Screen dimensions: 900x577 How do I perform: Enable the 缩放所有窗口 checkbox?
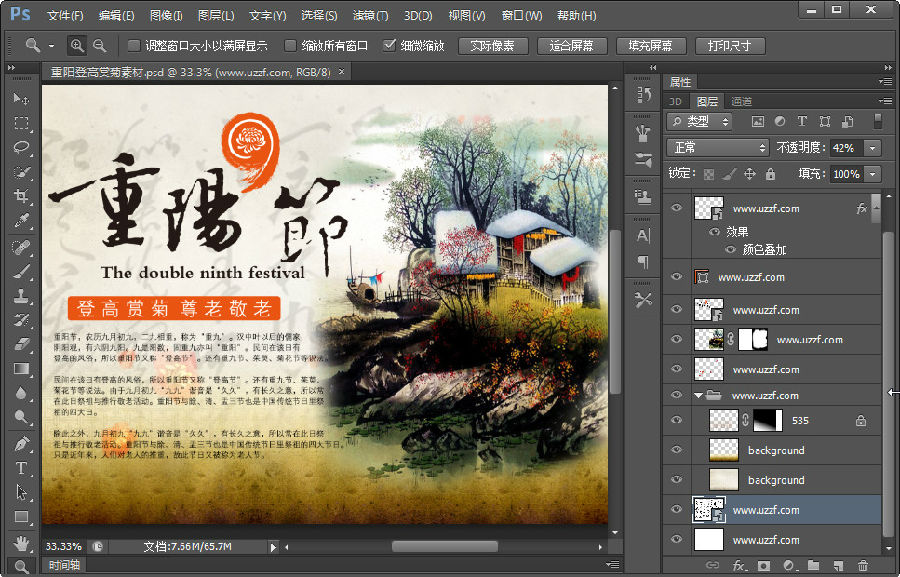coord(291,46)
